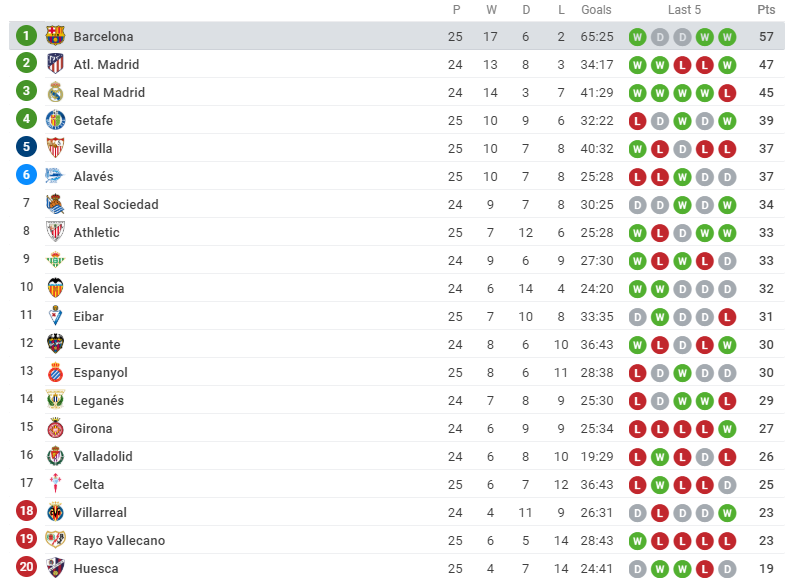Click the Getafe team badge
Image resolution: width=789 pixels, height=578 pixels.
[55, 120]
